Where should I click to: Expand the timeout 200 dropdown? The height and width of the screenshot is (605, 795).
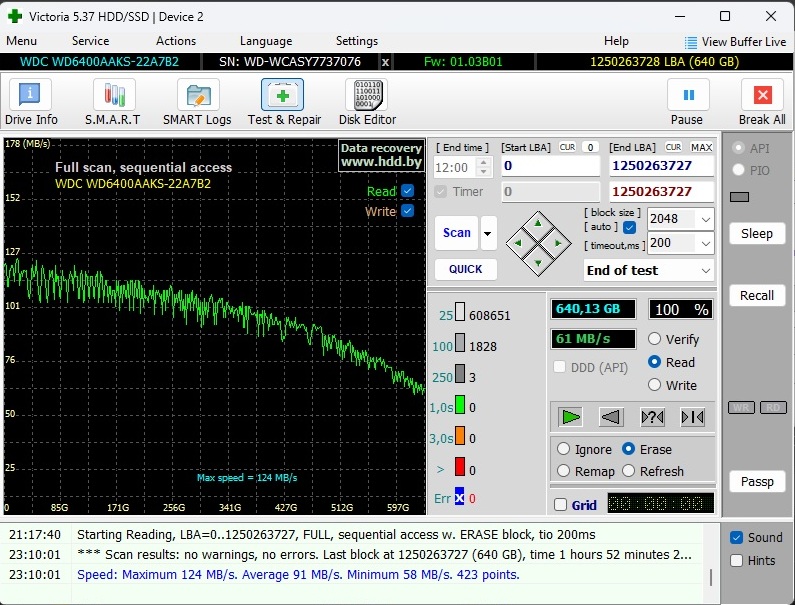706,243
